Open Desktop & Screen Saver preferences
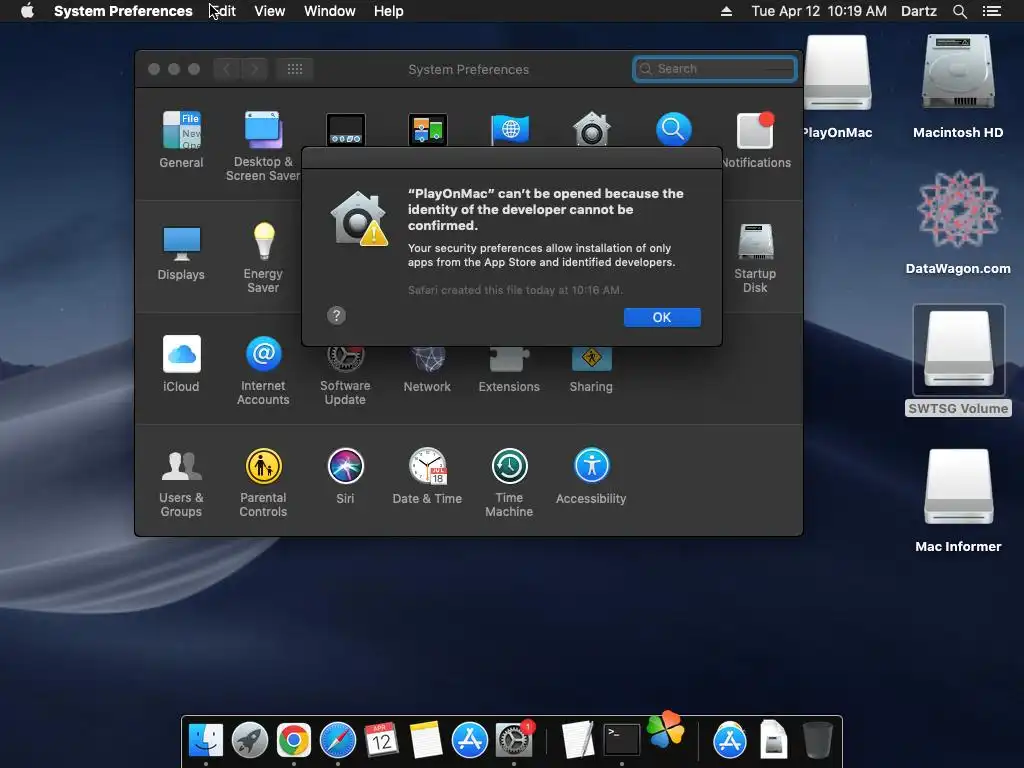Image resolution: width=1024 pixels, height=768 pixels. 263,146
